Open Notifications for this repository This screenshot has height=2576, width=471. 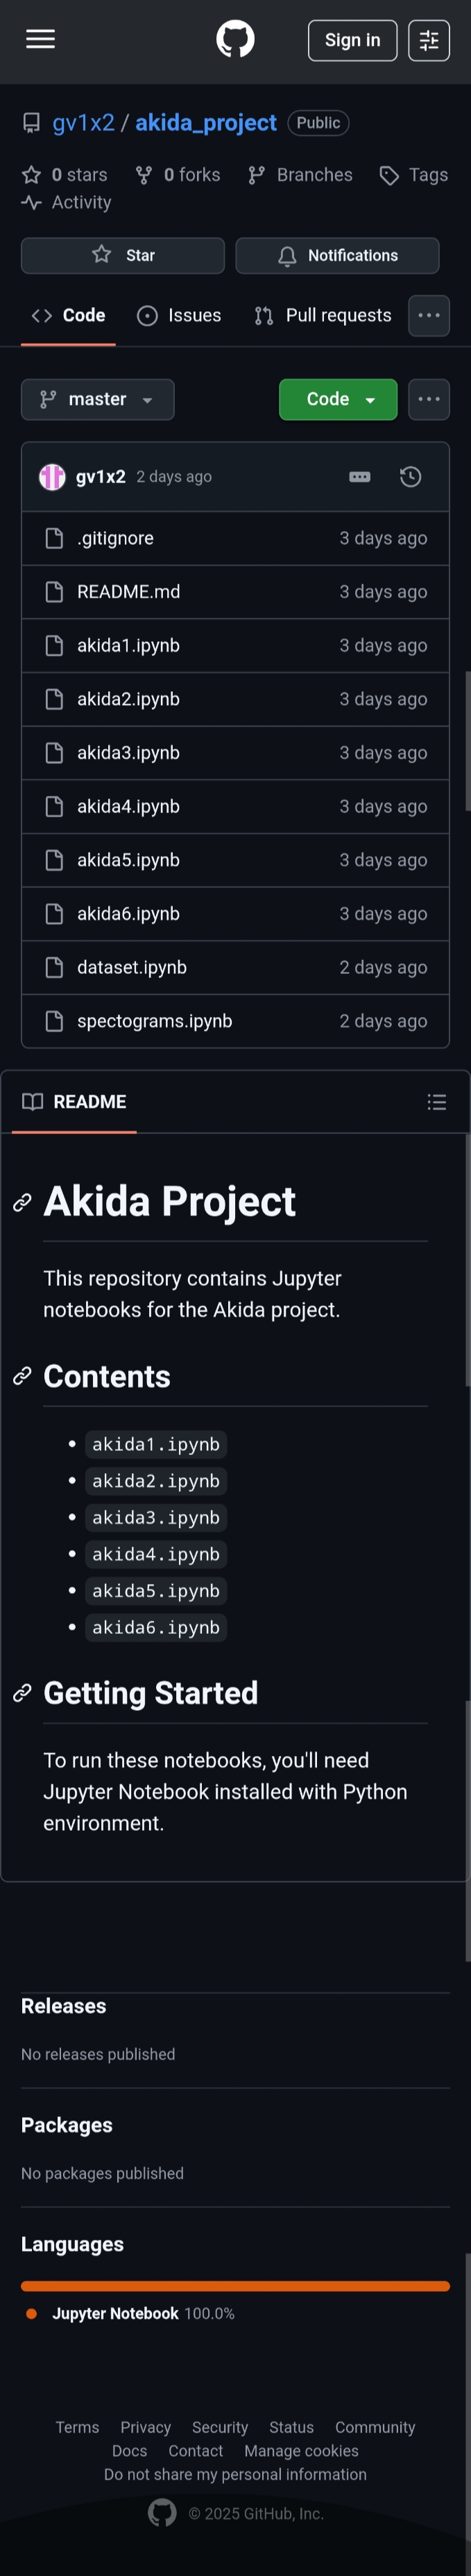click(337, 256)
